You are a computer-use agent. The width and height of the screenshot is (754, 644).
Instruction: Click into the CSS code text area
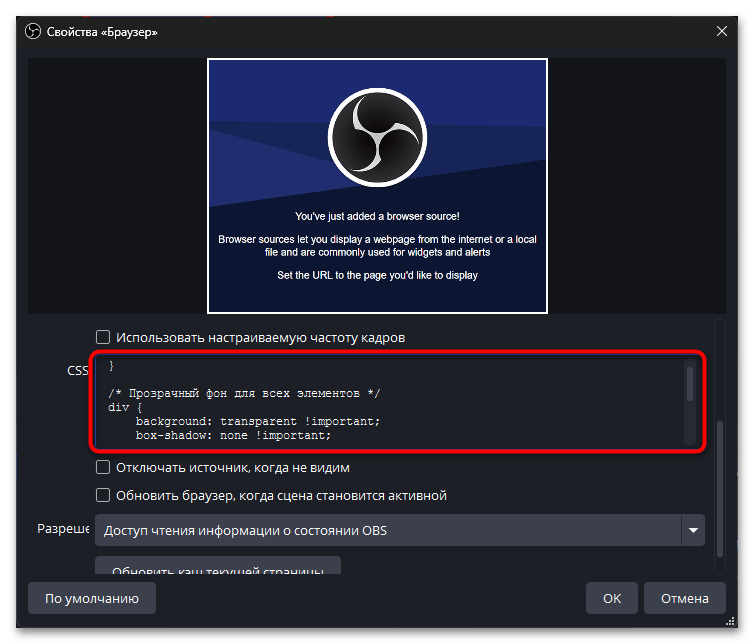coord(390,401)
